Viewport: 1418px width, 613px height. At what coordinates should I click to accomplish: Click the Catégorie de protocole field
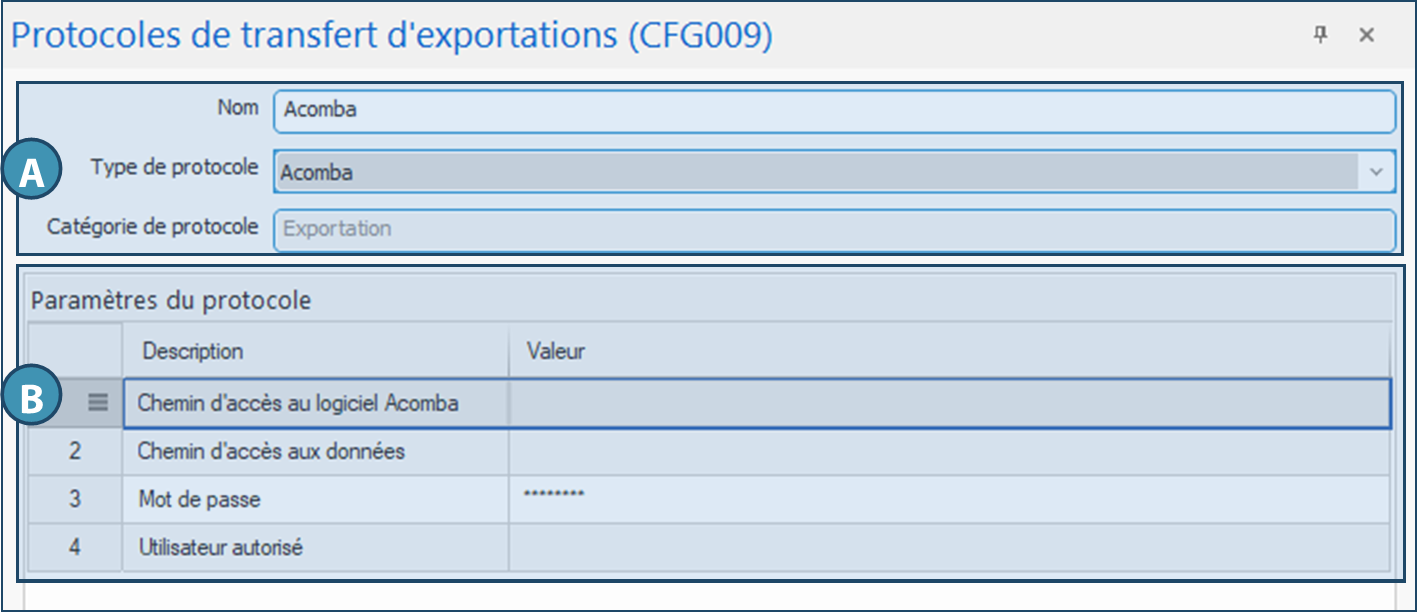point(833,229)
